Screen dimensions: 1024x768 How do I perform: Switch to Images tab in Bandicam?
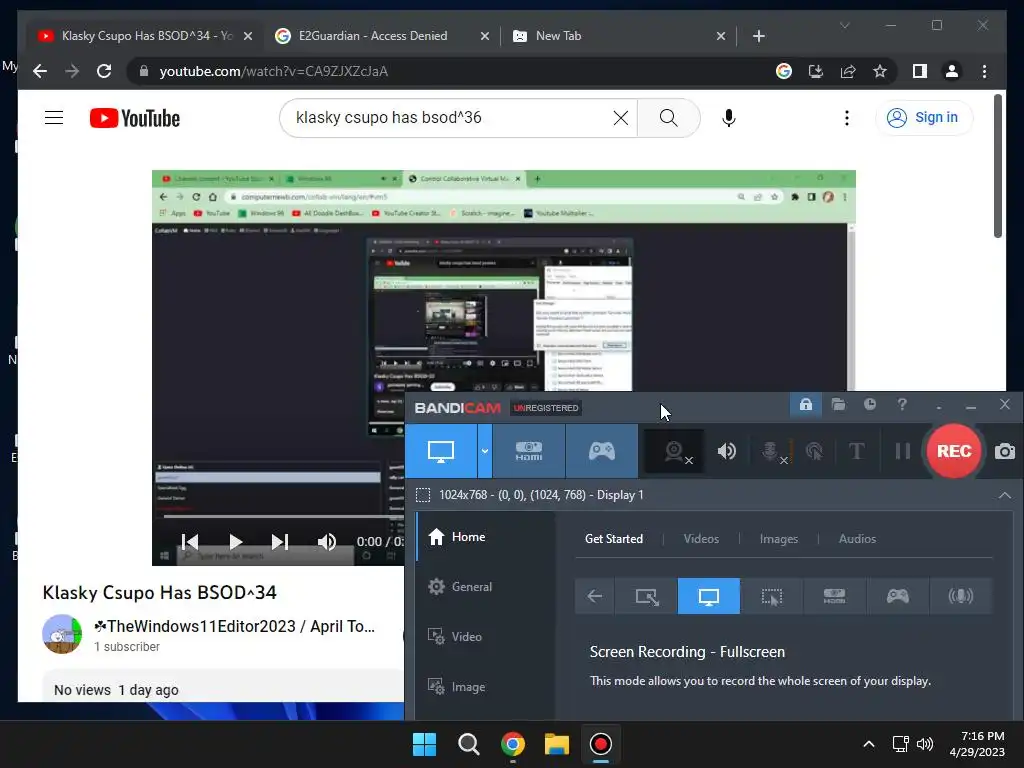(778, 539)
